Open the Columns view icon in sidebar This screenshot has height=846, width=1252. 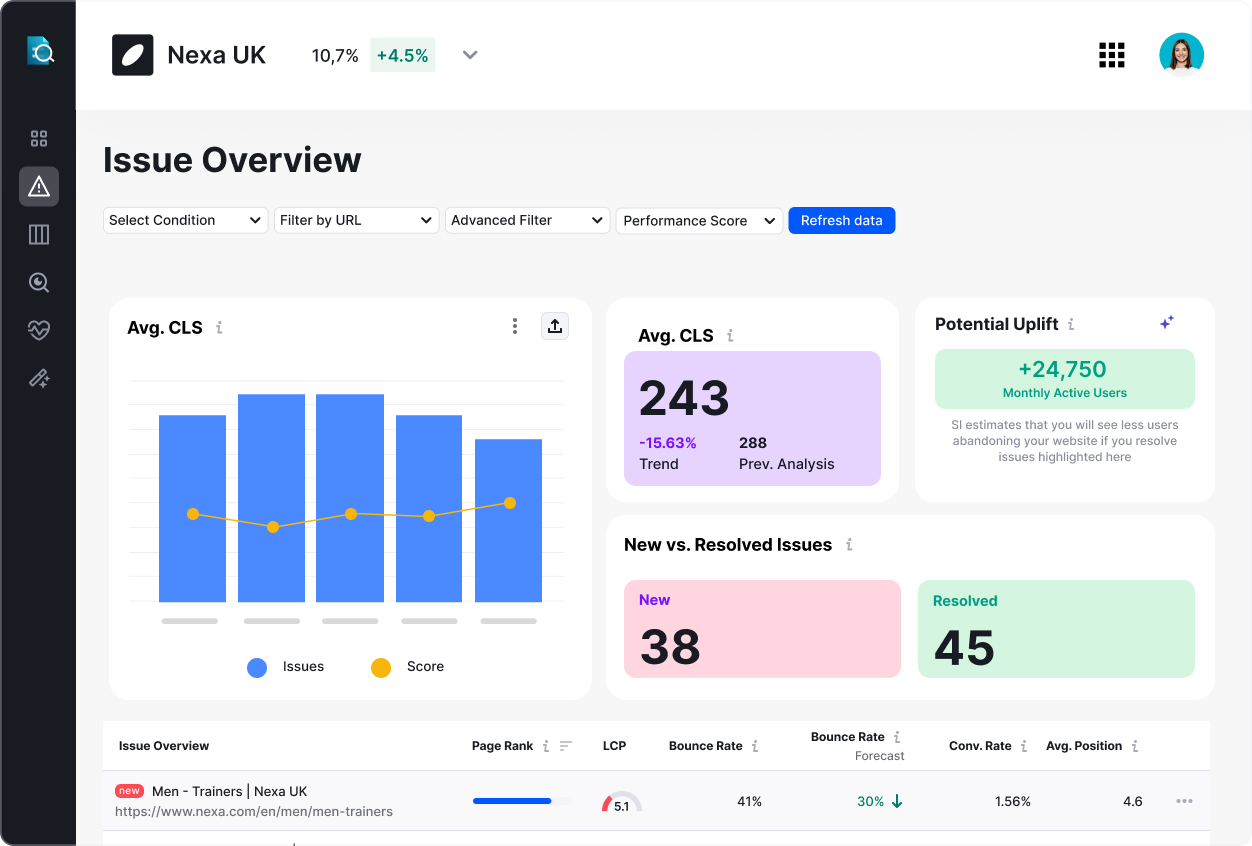click(38, 234)
